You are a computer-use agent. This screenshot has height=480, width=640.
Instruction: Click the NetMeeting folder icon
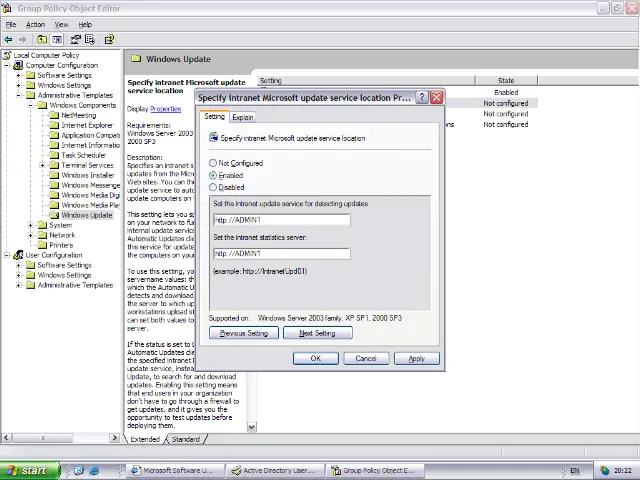pos(54,115)
